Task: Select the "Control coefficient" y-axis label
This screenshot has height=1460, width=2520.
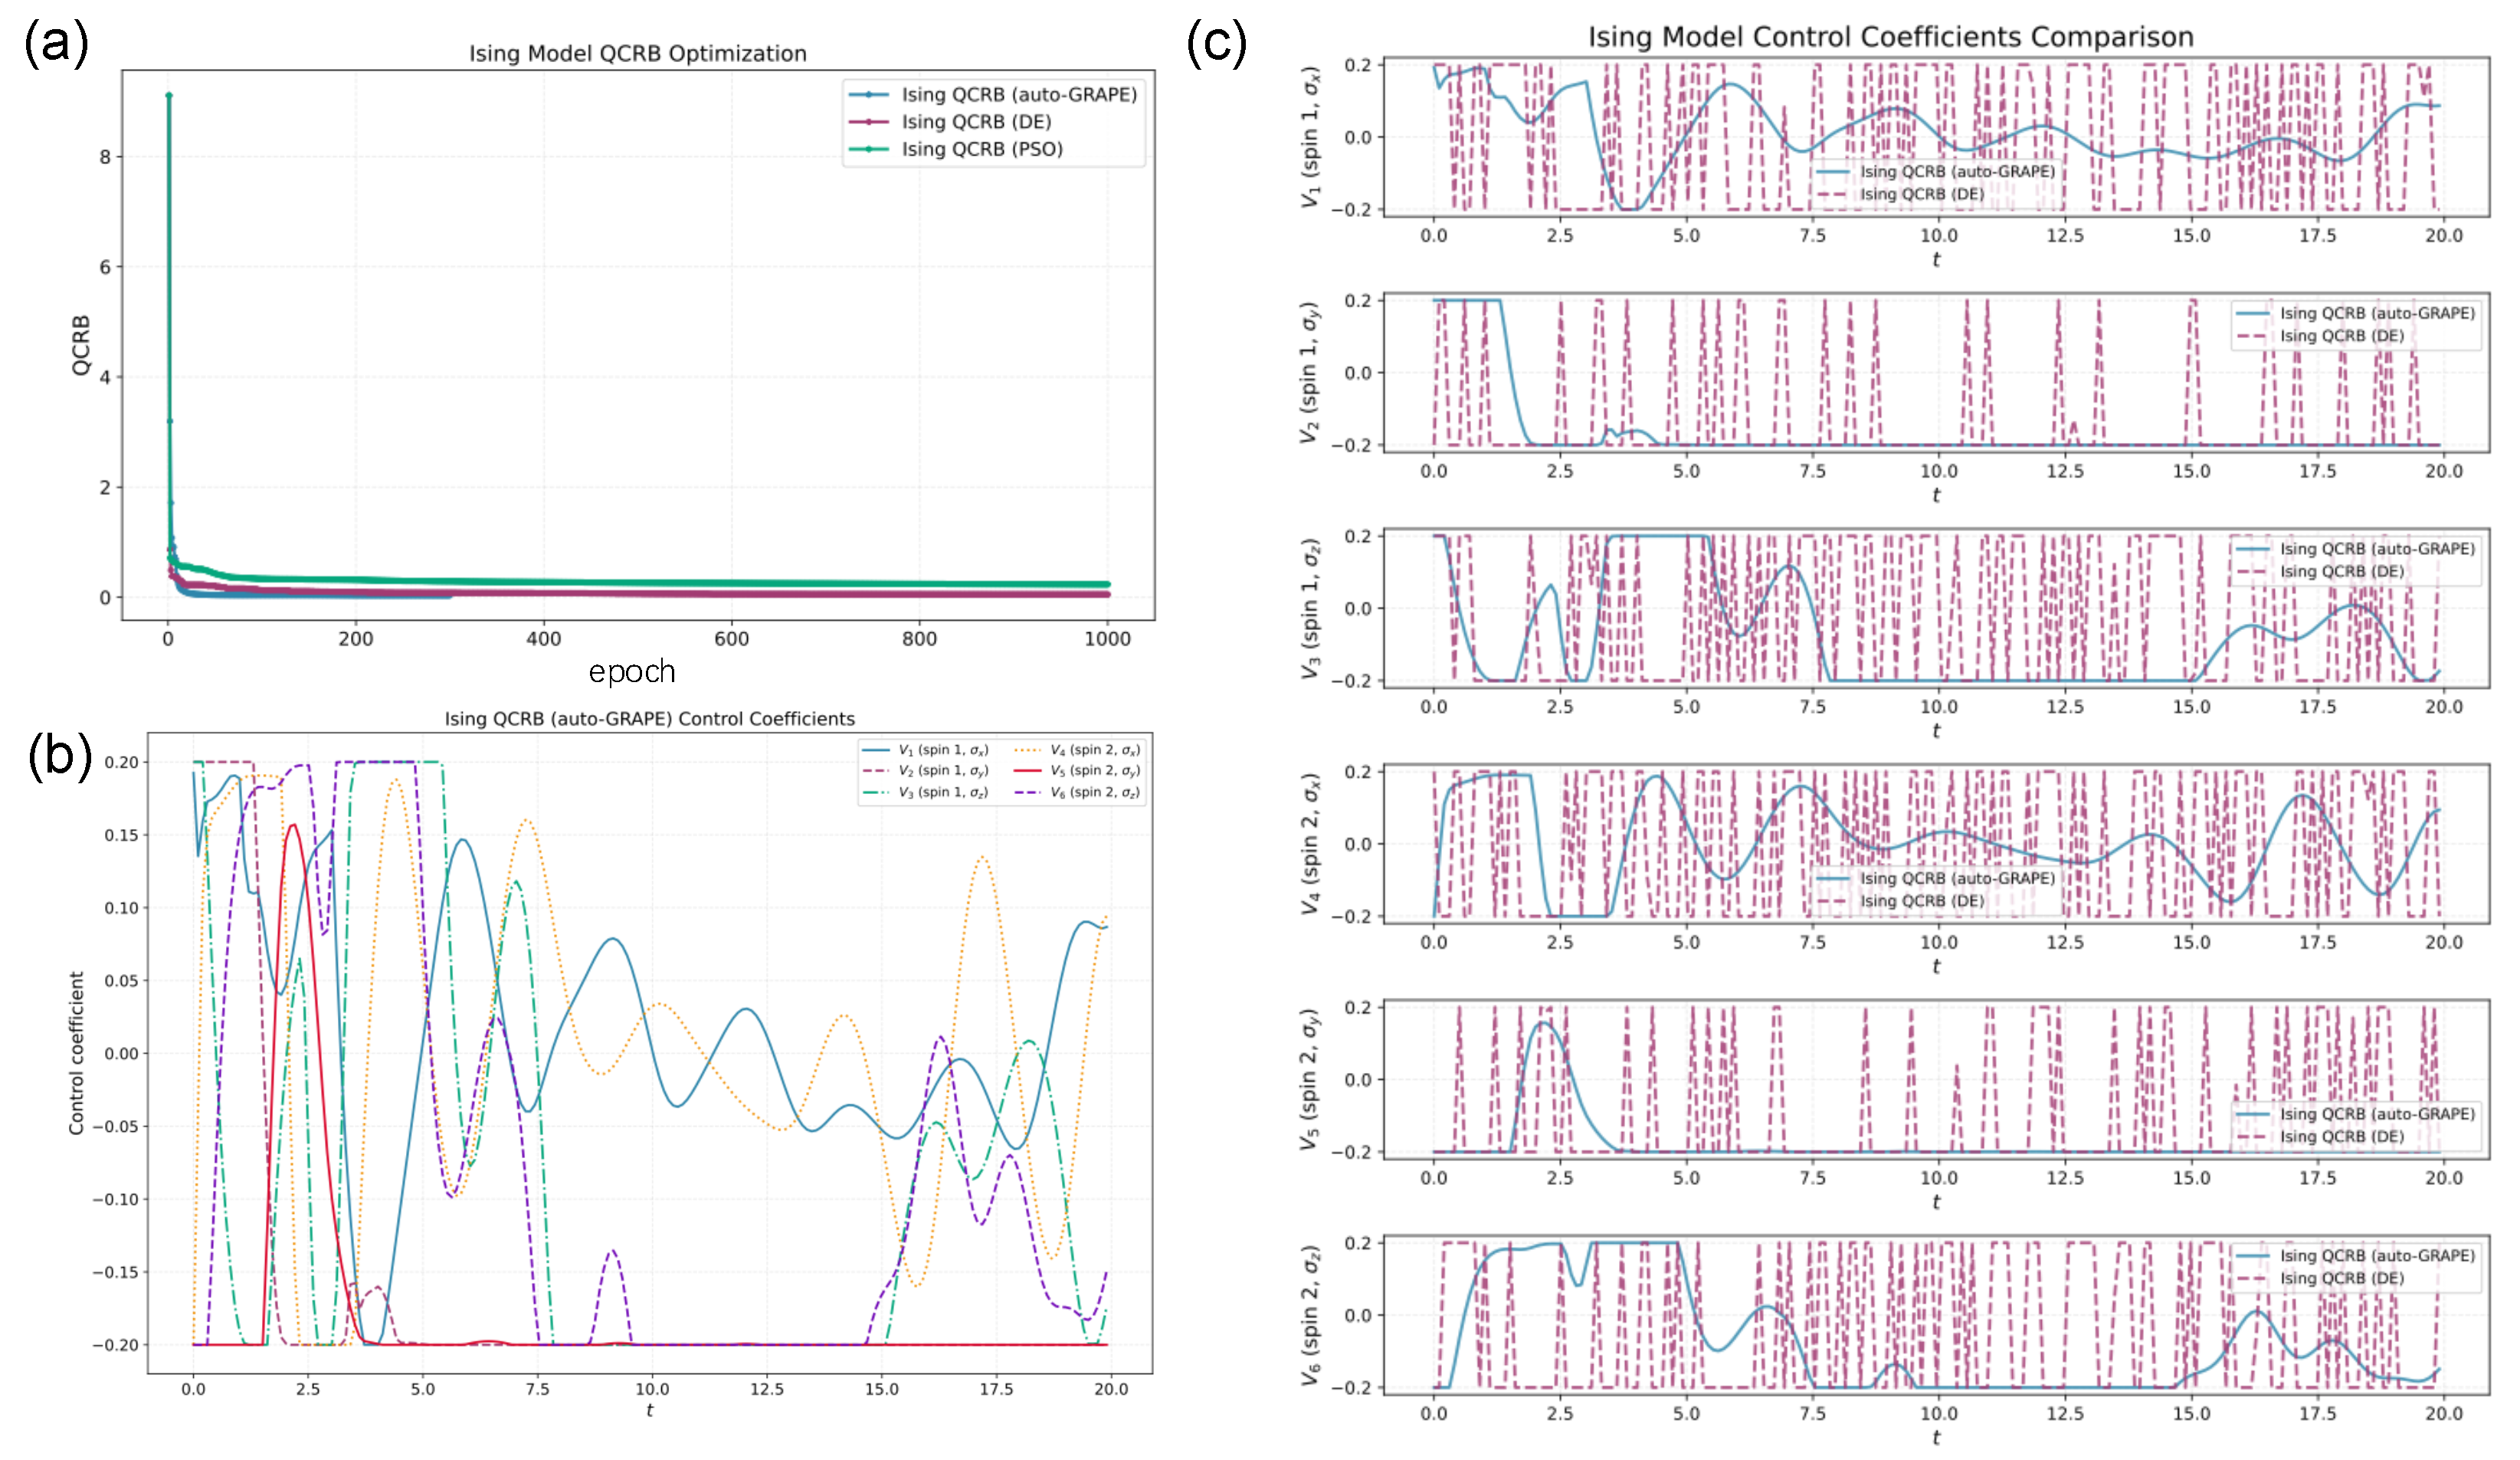Action: [77, 1053]
